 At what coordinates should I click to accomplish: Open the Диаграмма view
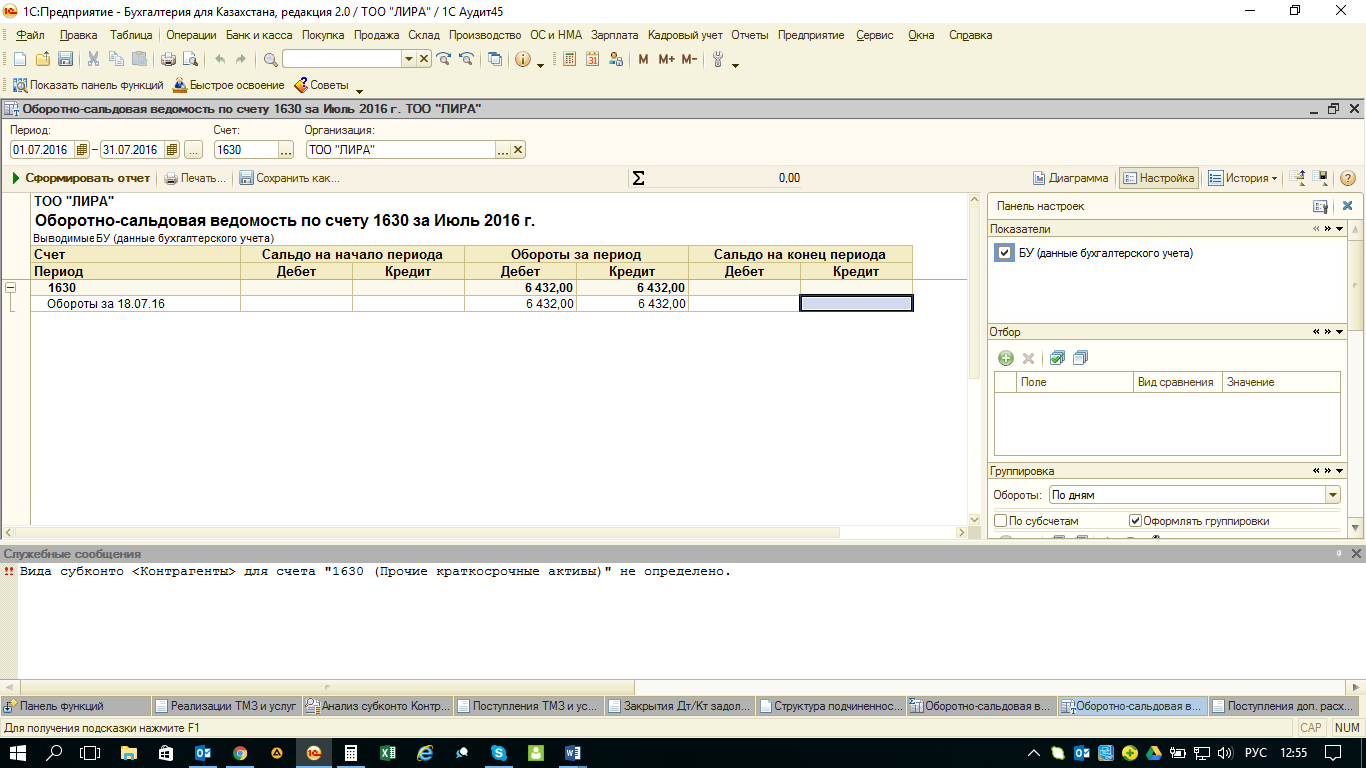pyautogui.click(x=1070, y=178)
